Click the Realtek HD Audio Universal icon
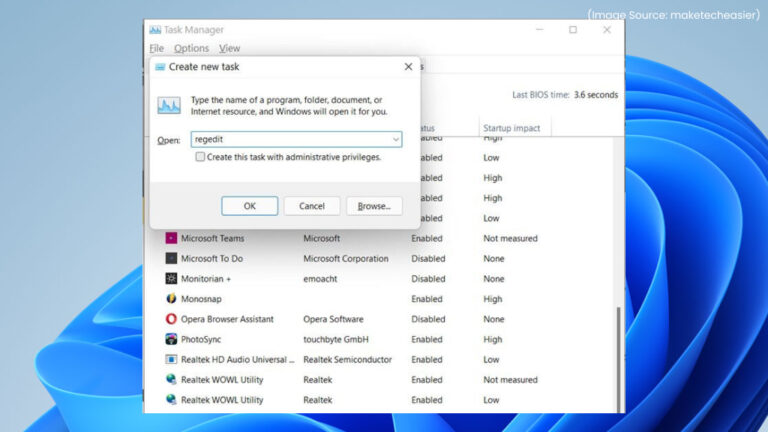Image resolution: width=768 pixels, height=432 pixels. pyautogui.click(x=171, y=359)
